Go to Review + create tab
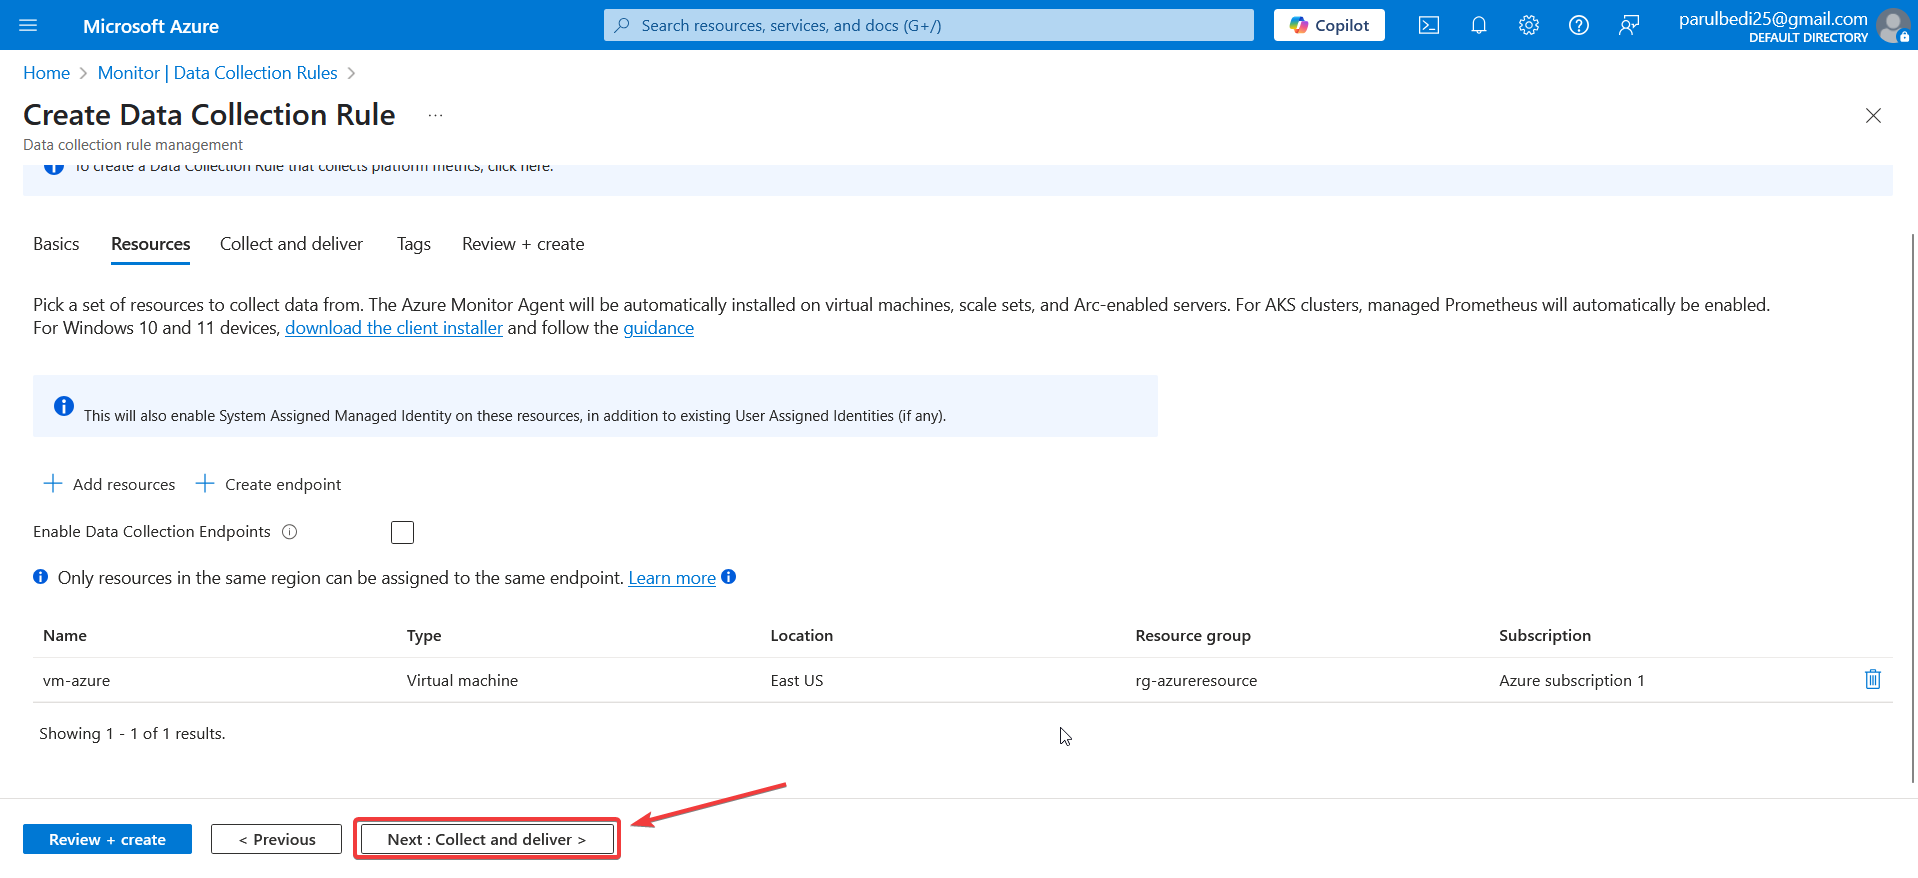Image resolution: width=1918 pixels, height=878 pixels. coord(523,244)
